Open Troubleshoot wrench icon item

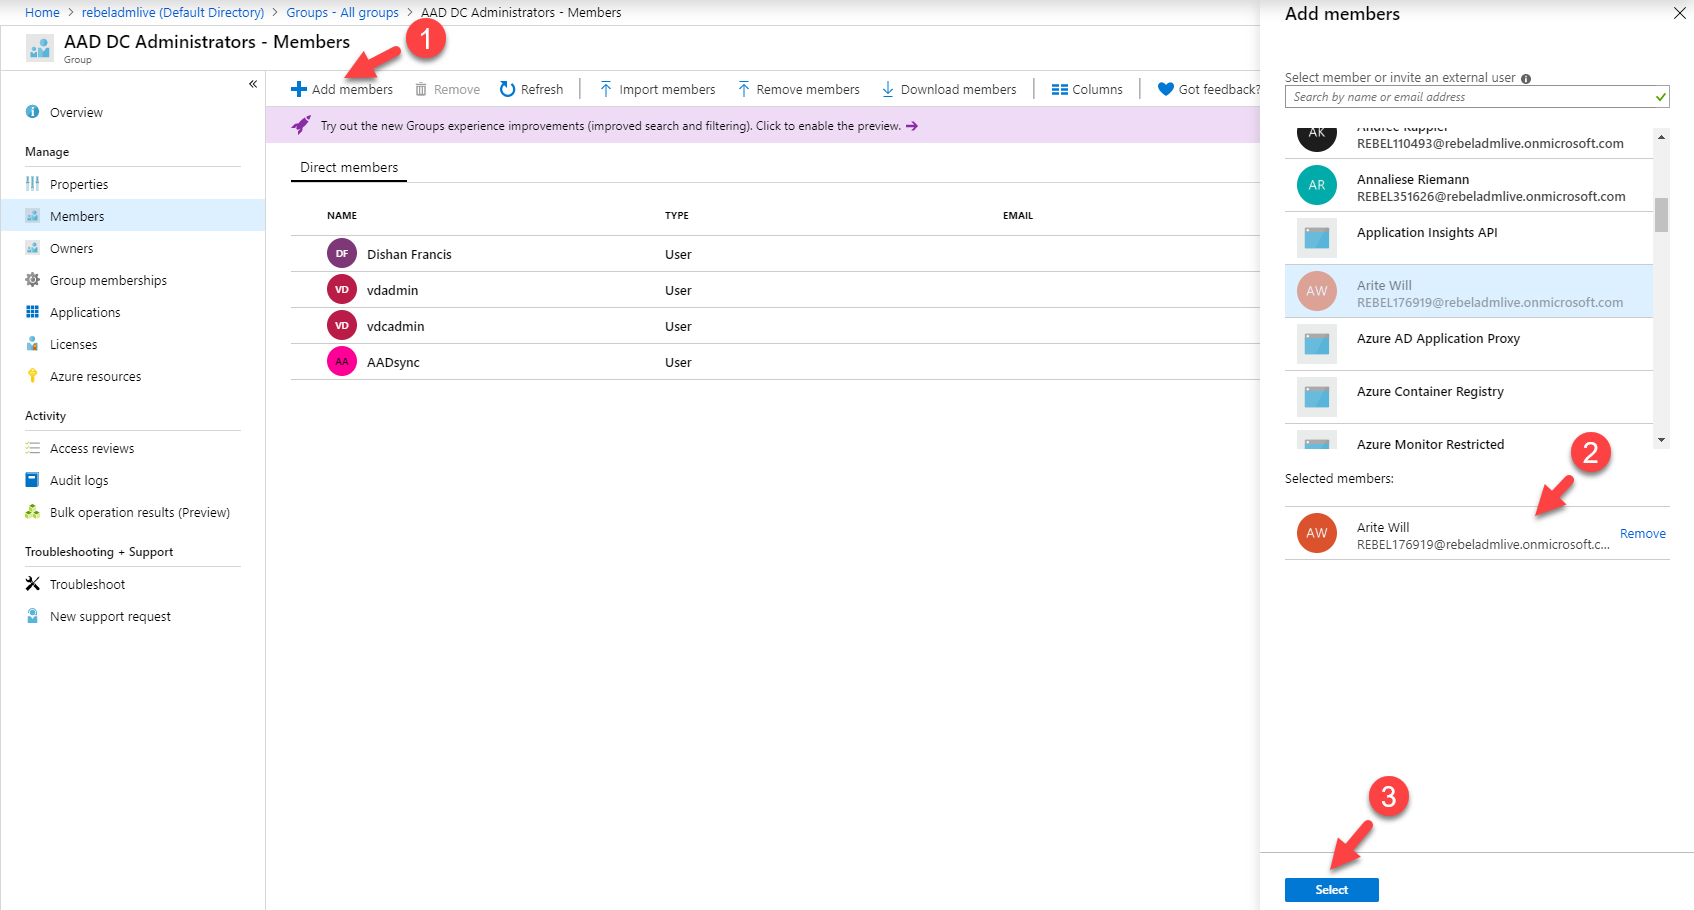pos(32,584)
